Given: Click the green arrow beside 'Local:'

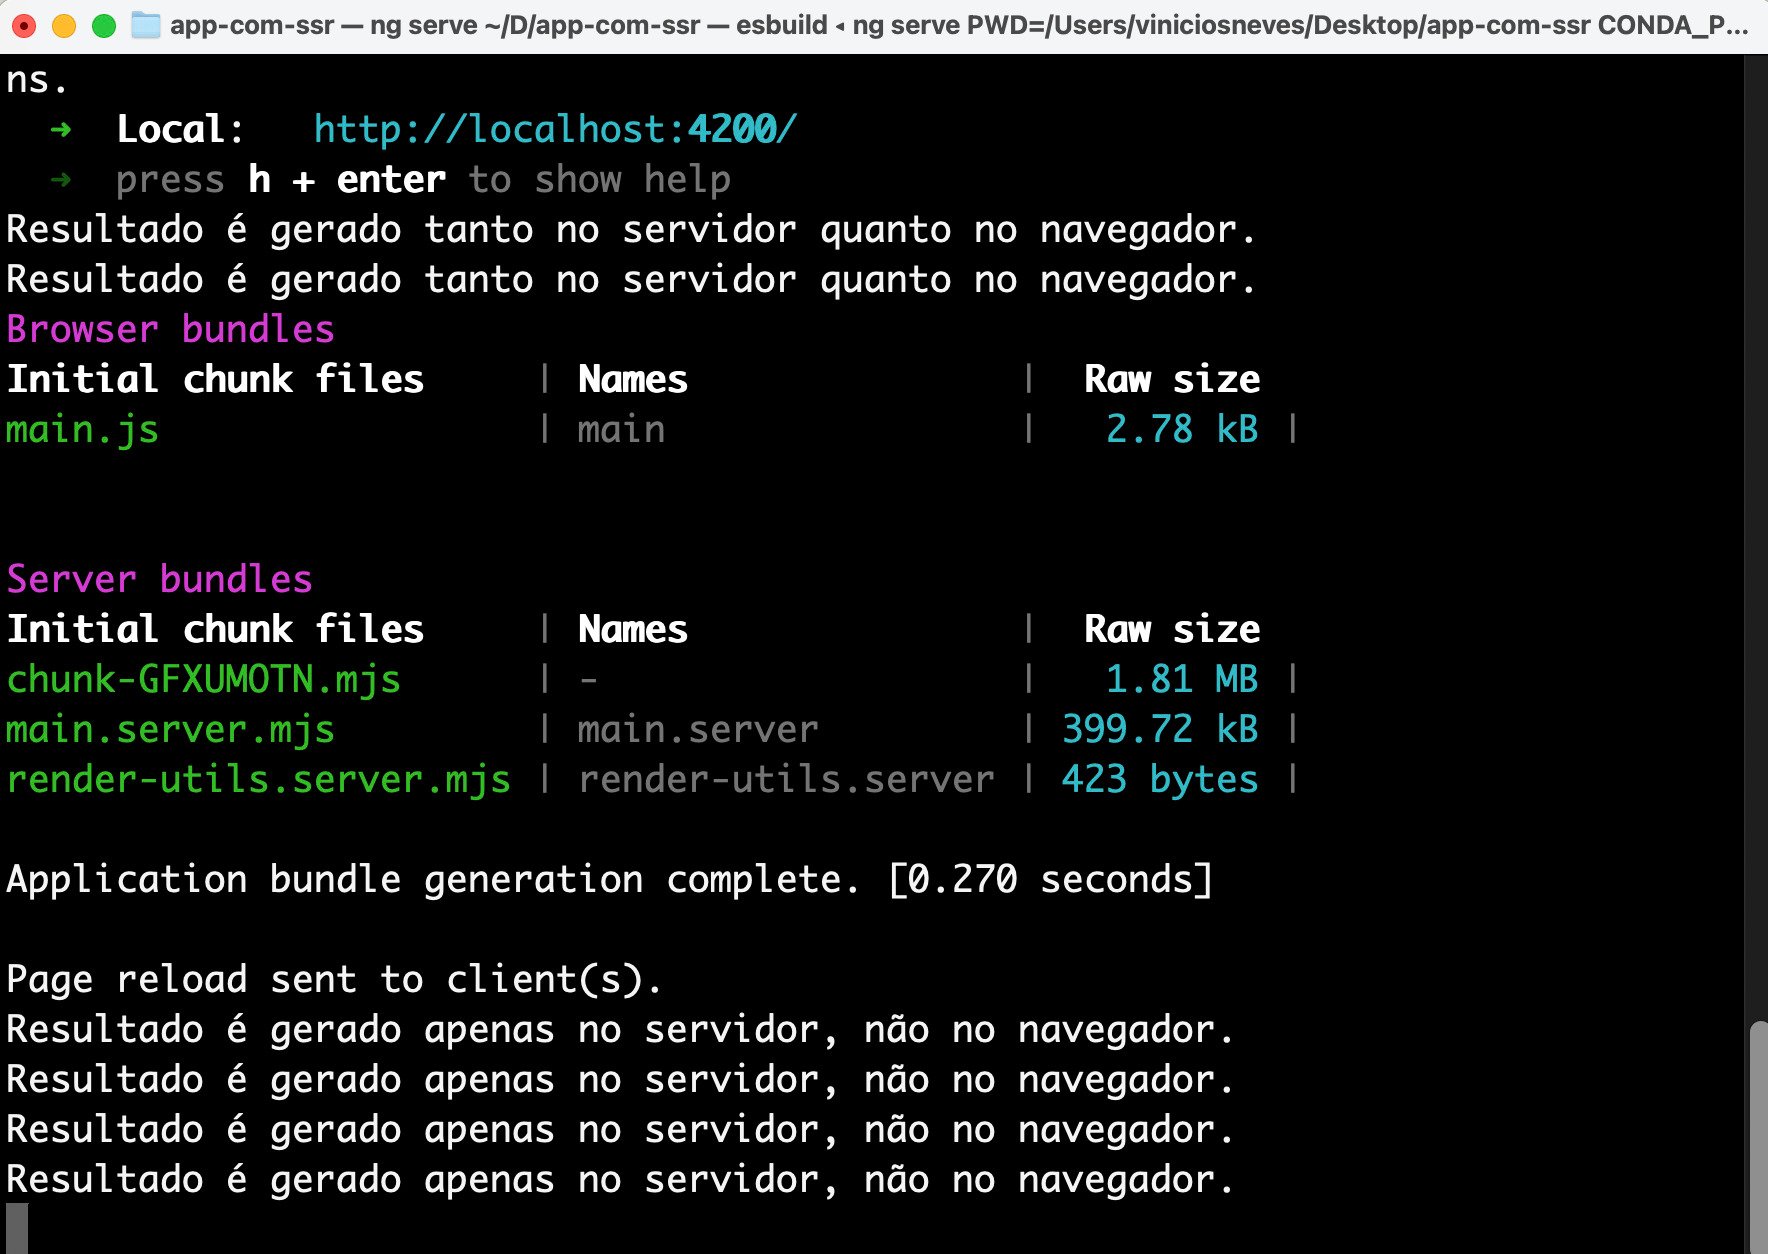Looking at the screenshot, I should pos(61,129).
